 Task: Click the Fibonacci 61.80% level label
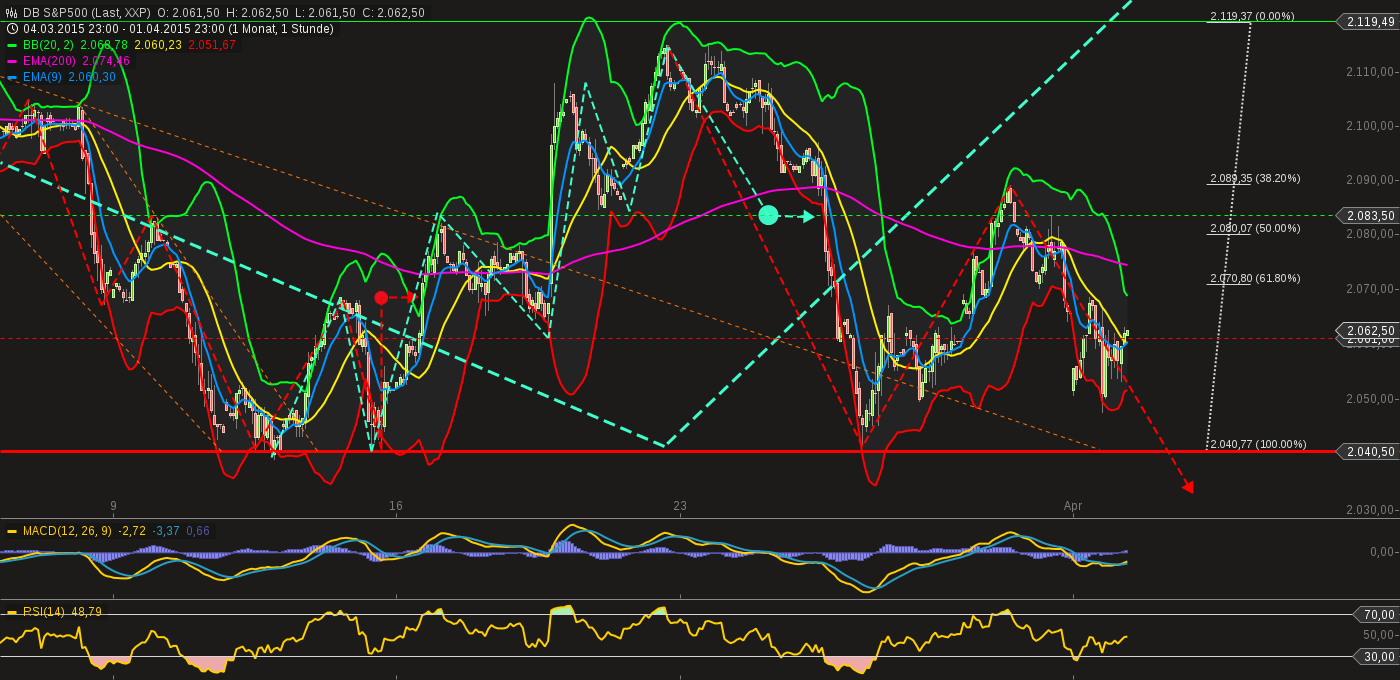tap(1254, 278)
